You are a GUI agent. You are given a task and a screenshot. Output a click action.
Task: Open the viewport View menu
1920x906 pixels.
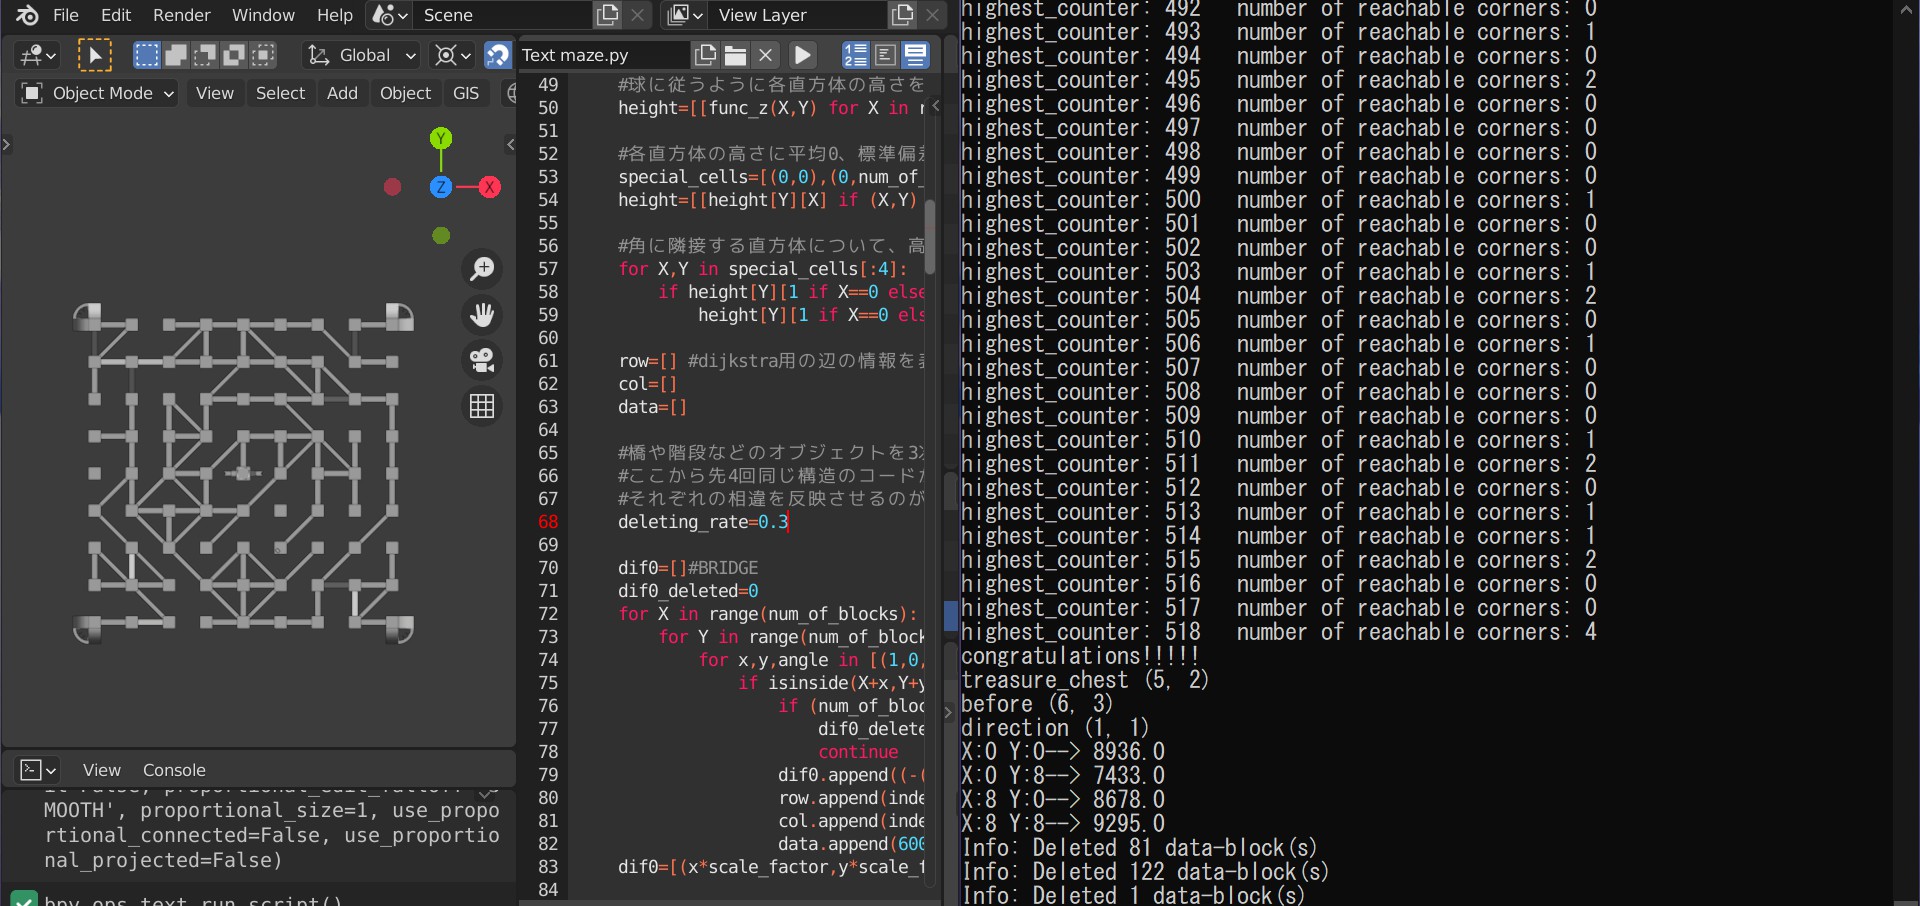(x=215, y=93)
